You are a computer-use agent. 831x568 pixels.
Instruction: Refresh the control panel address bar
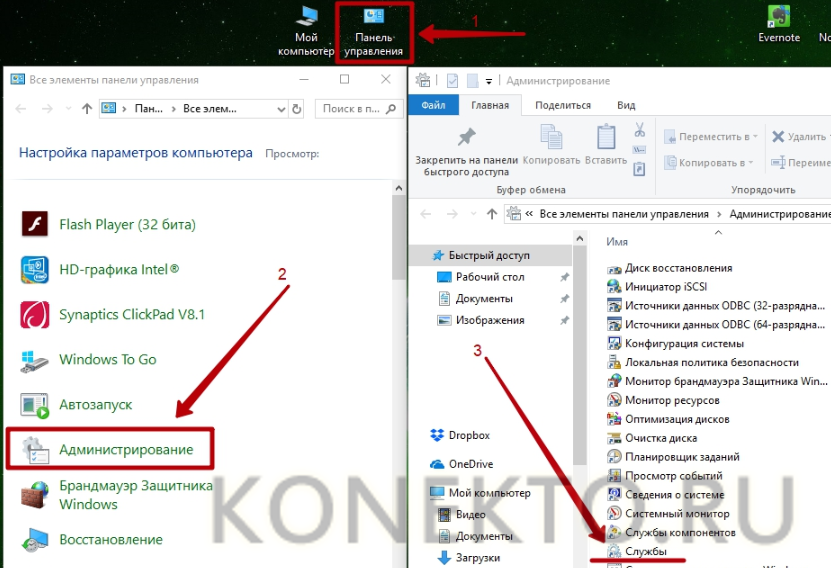point(297,109)
